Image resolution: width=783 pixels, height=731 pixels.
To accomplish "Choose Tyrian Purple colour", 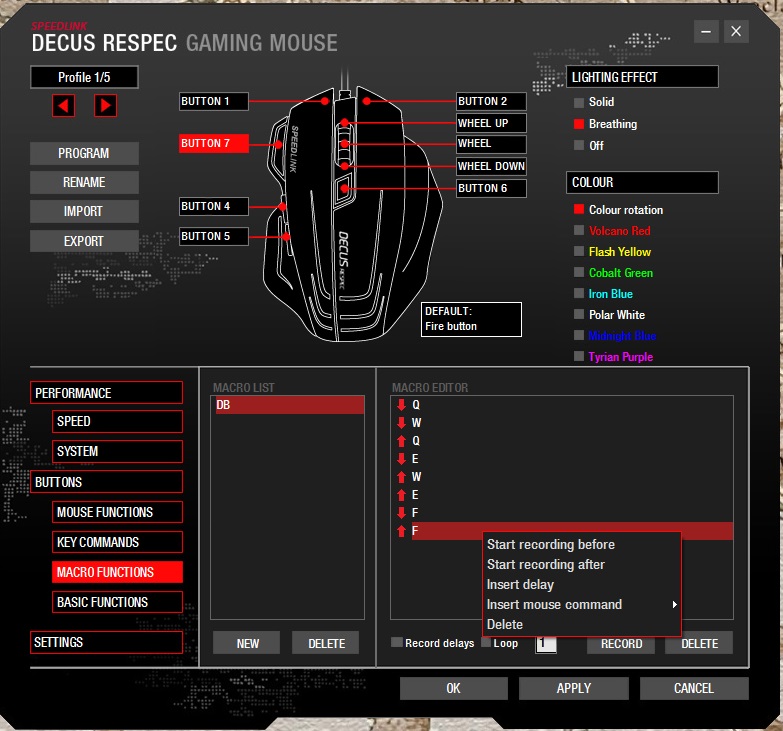I will 579,356.
